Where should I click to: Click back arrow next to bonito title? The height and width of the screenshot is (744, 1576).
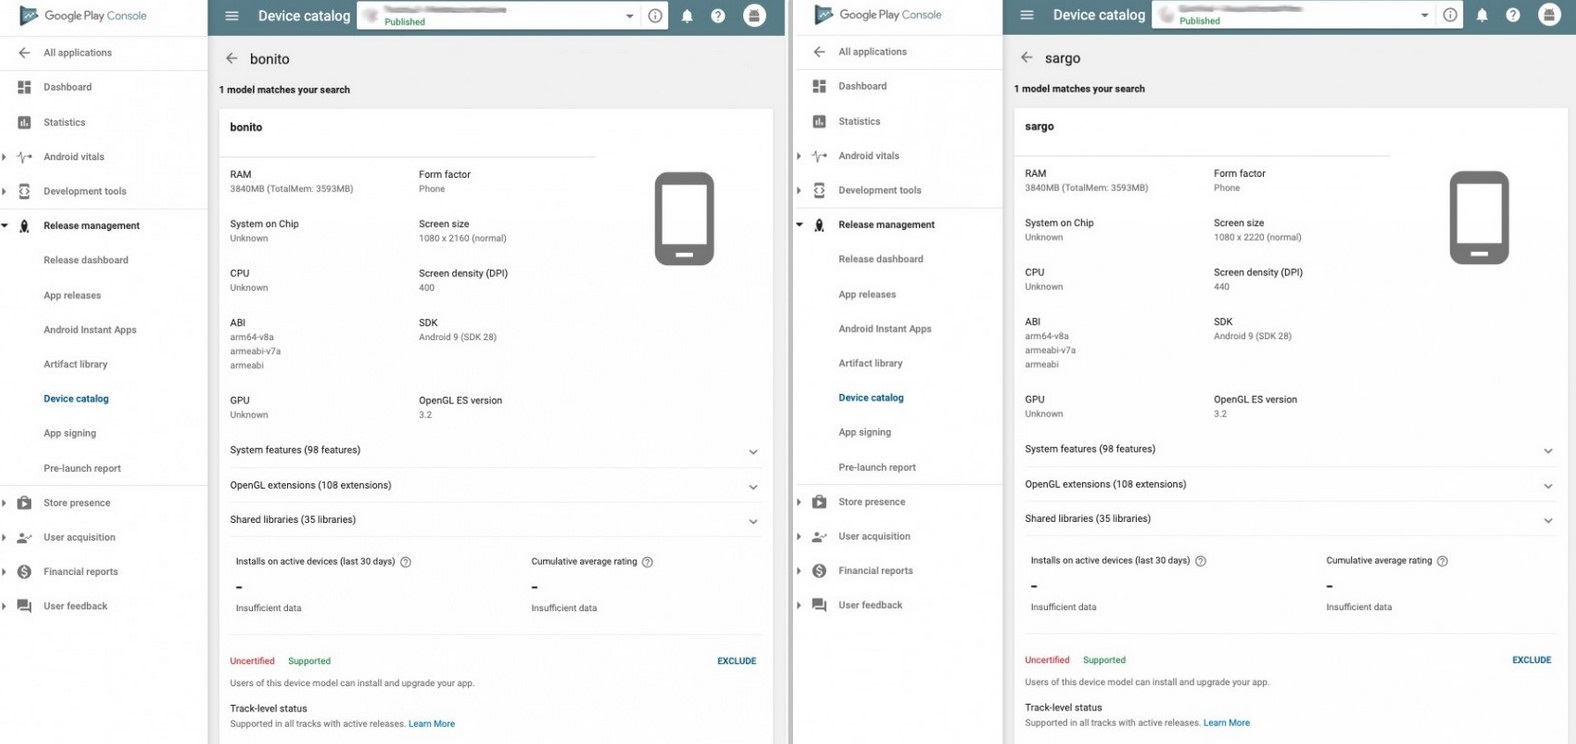(x=232, y=59)
